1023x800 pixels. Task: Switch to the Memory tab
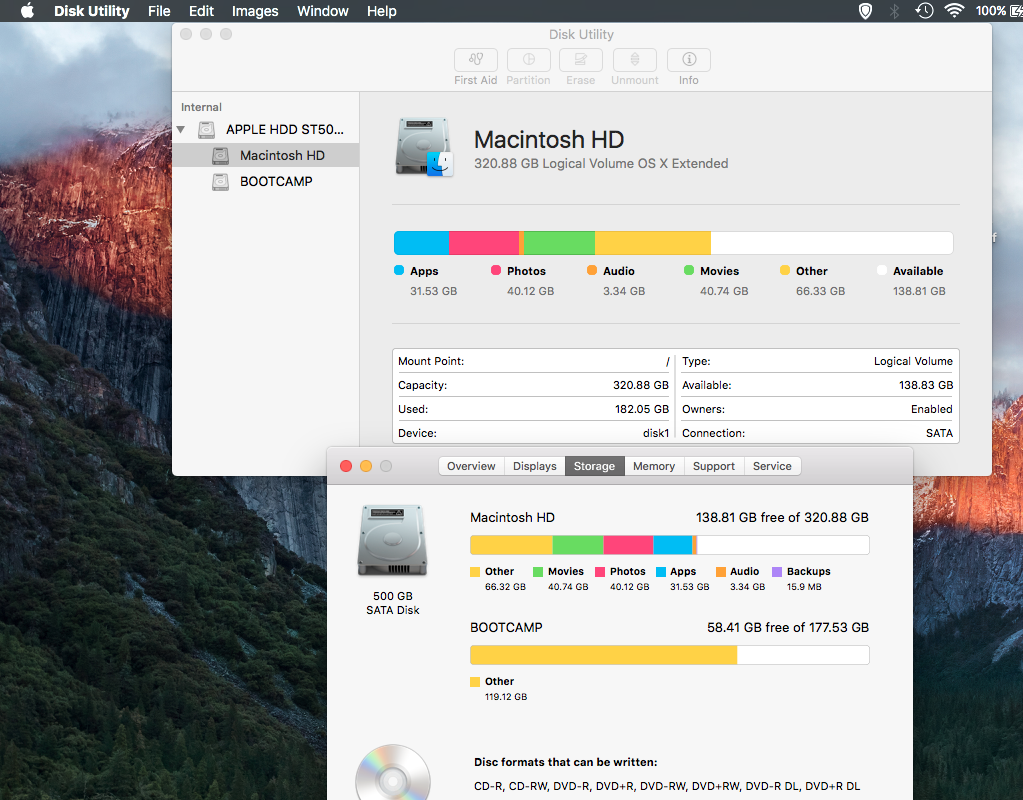(x=654, y=466)
